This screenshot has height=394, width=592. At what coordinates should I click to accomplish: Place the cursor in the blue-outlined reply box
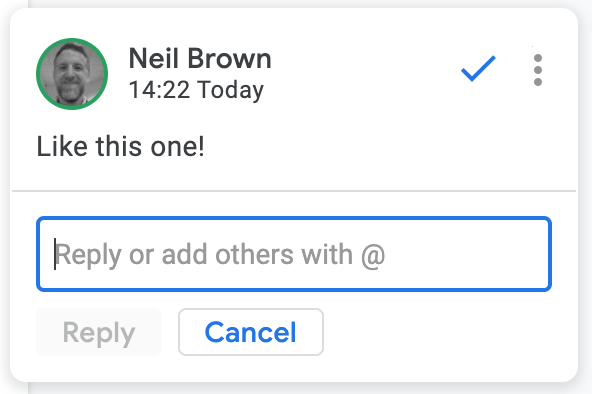pyautogui.click(x=294, y=254)
